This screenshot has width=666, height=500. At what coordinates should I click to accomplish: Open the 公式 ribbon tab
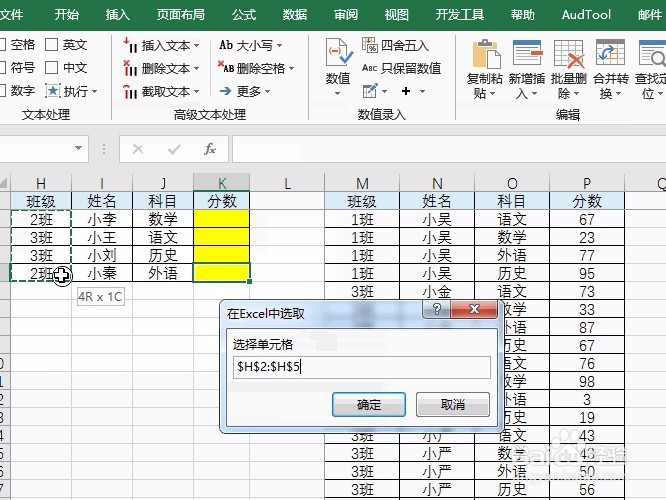tap(244, 14)
